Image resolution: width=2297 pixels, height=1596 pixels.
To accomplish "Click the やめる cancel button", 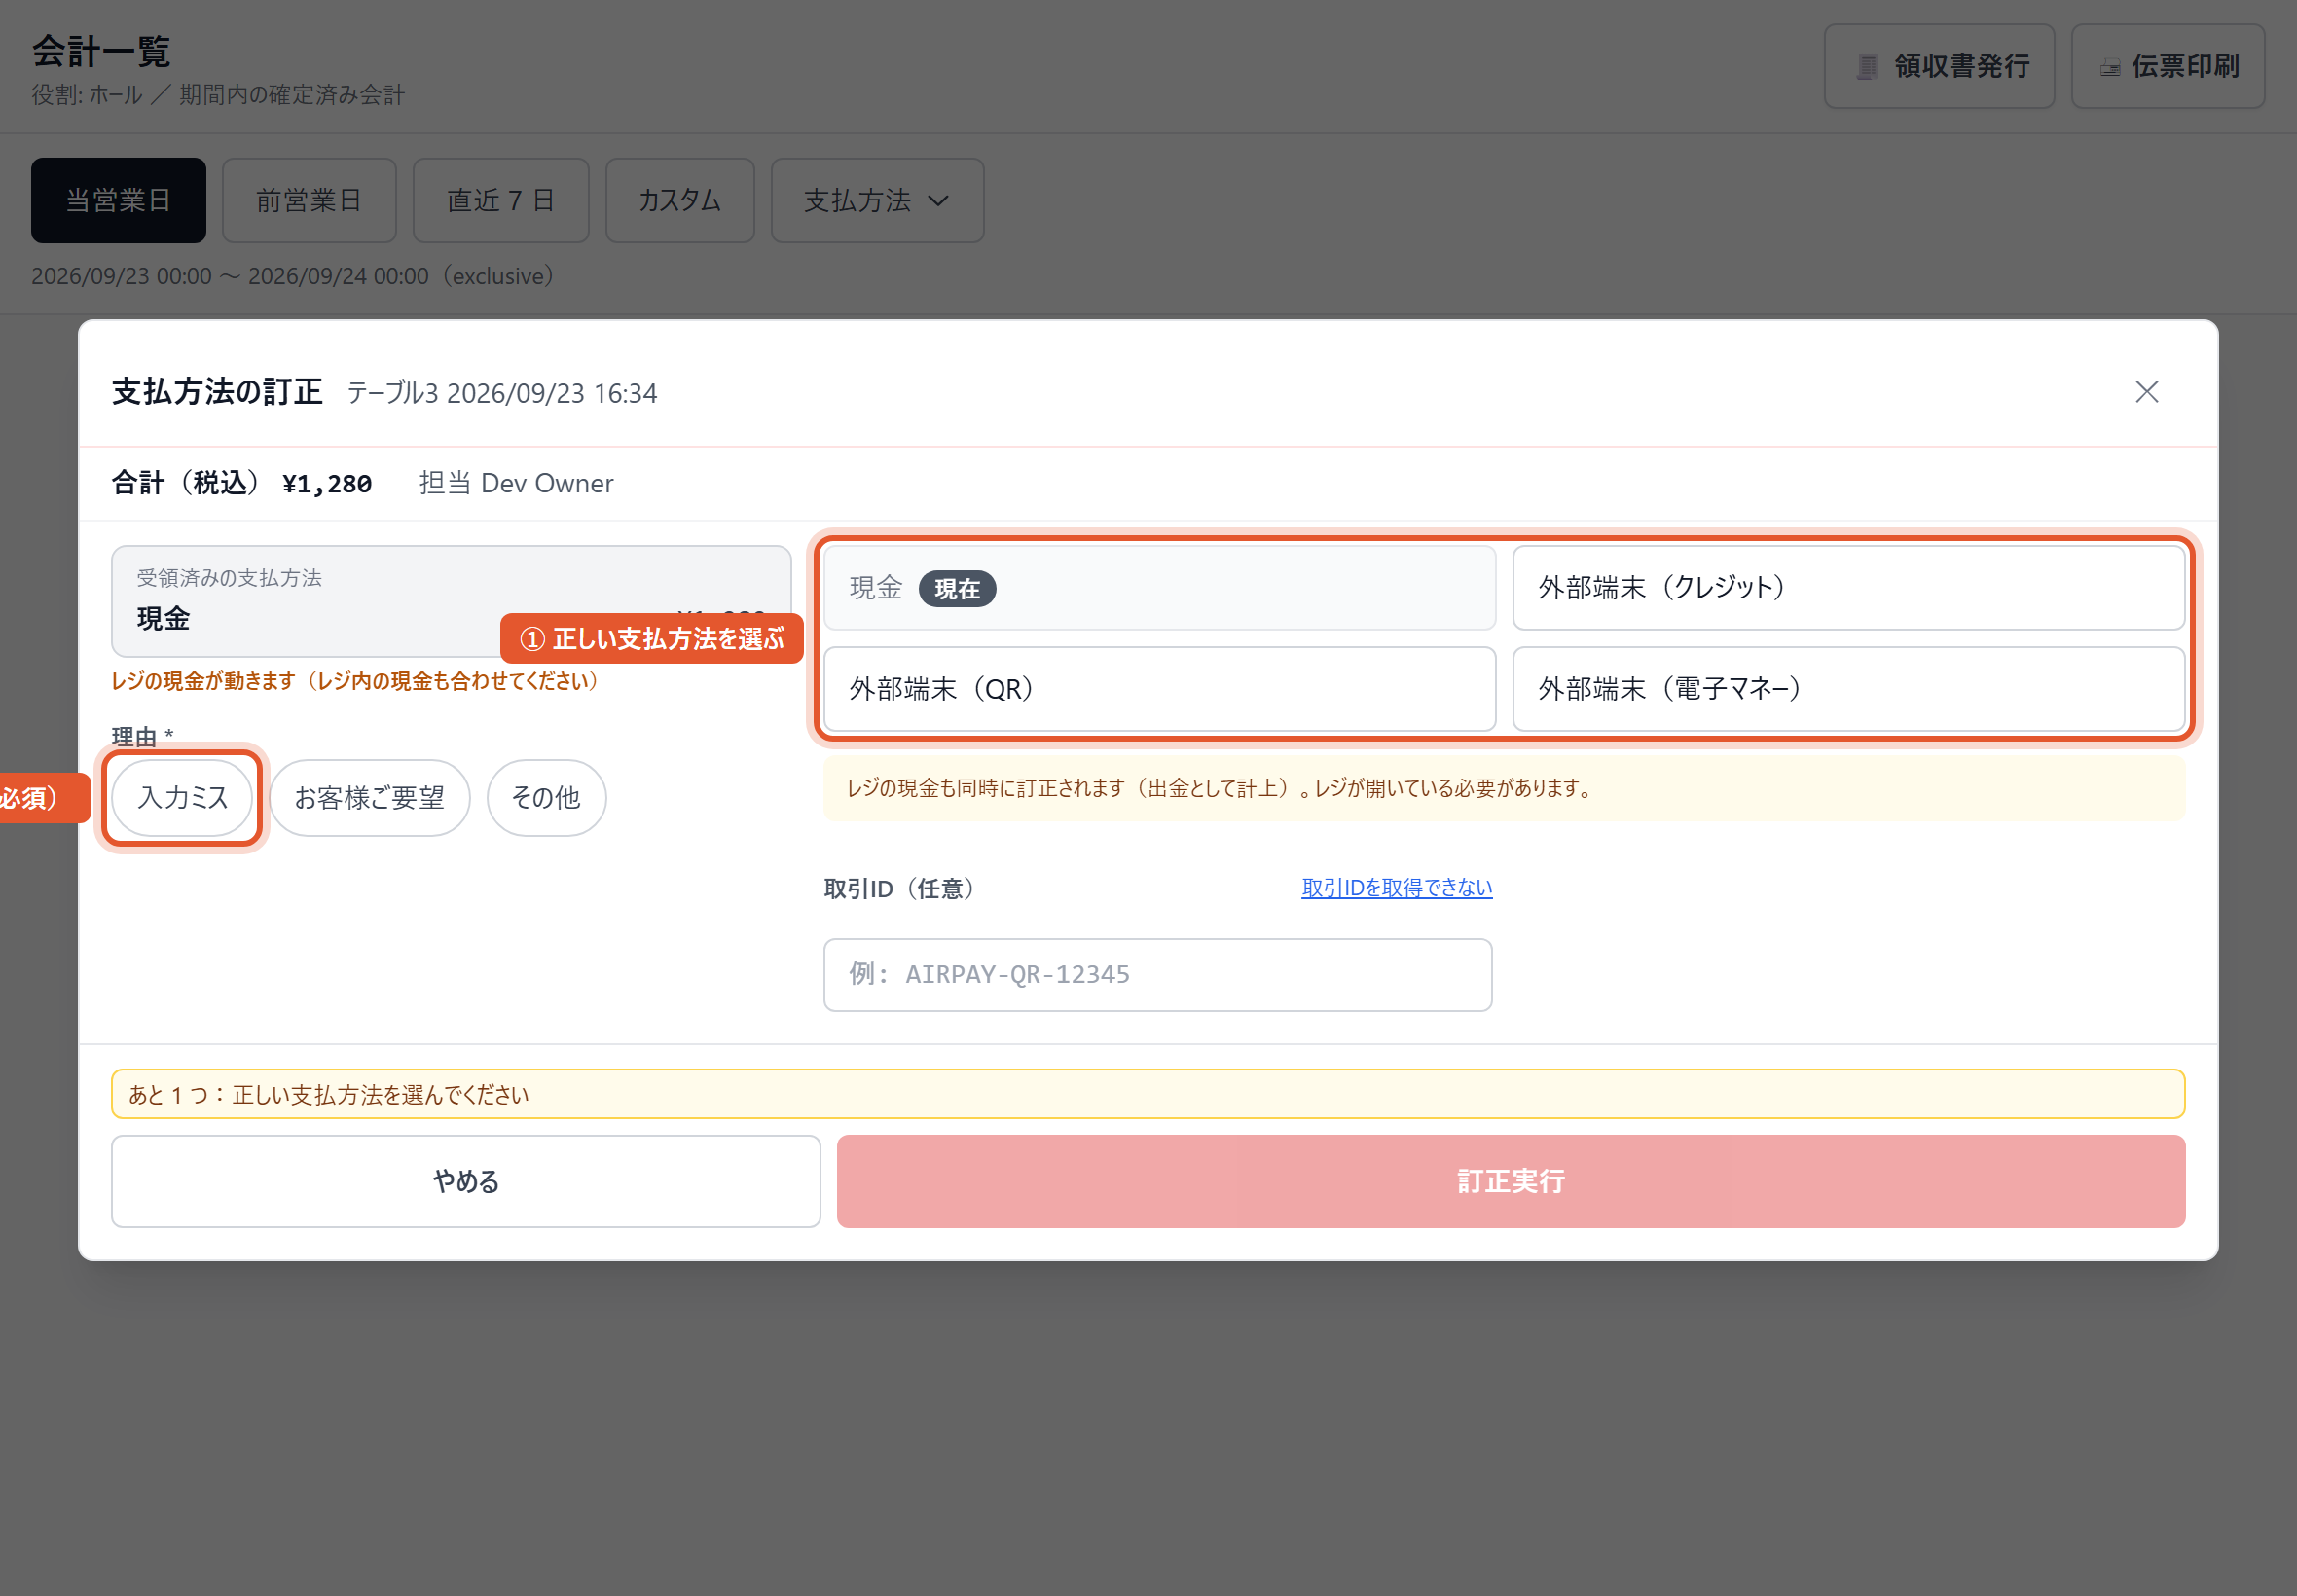I will [465, 1181].
